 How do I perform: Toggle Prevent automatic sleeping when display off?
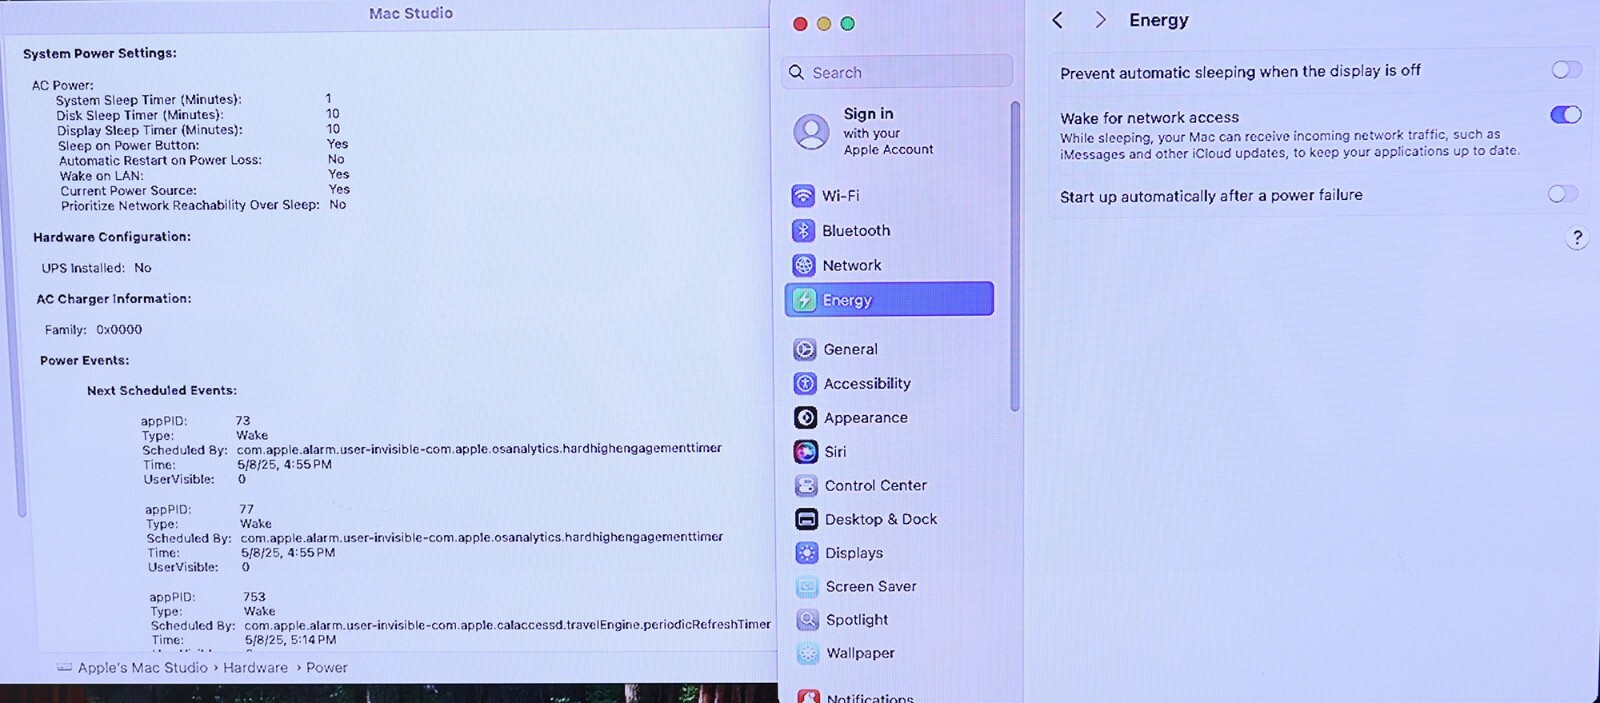[x=1566, y=69]
